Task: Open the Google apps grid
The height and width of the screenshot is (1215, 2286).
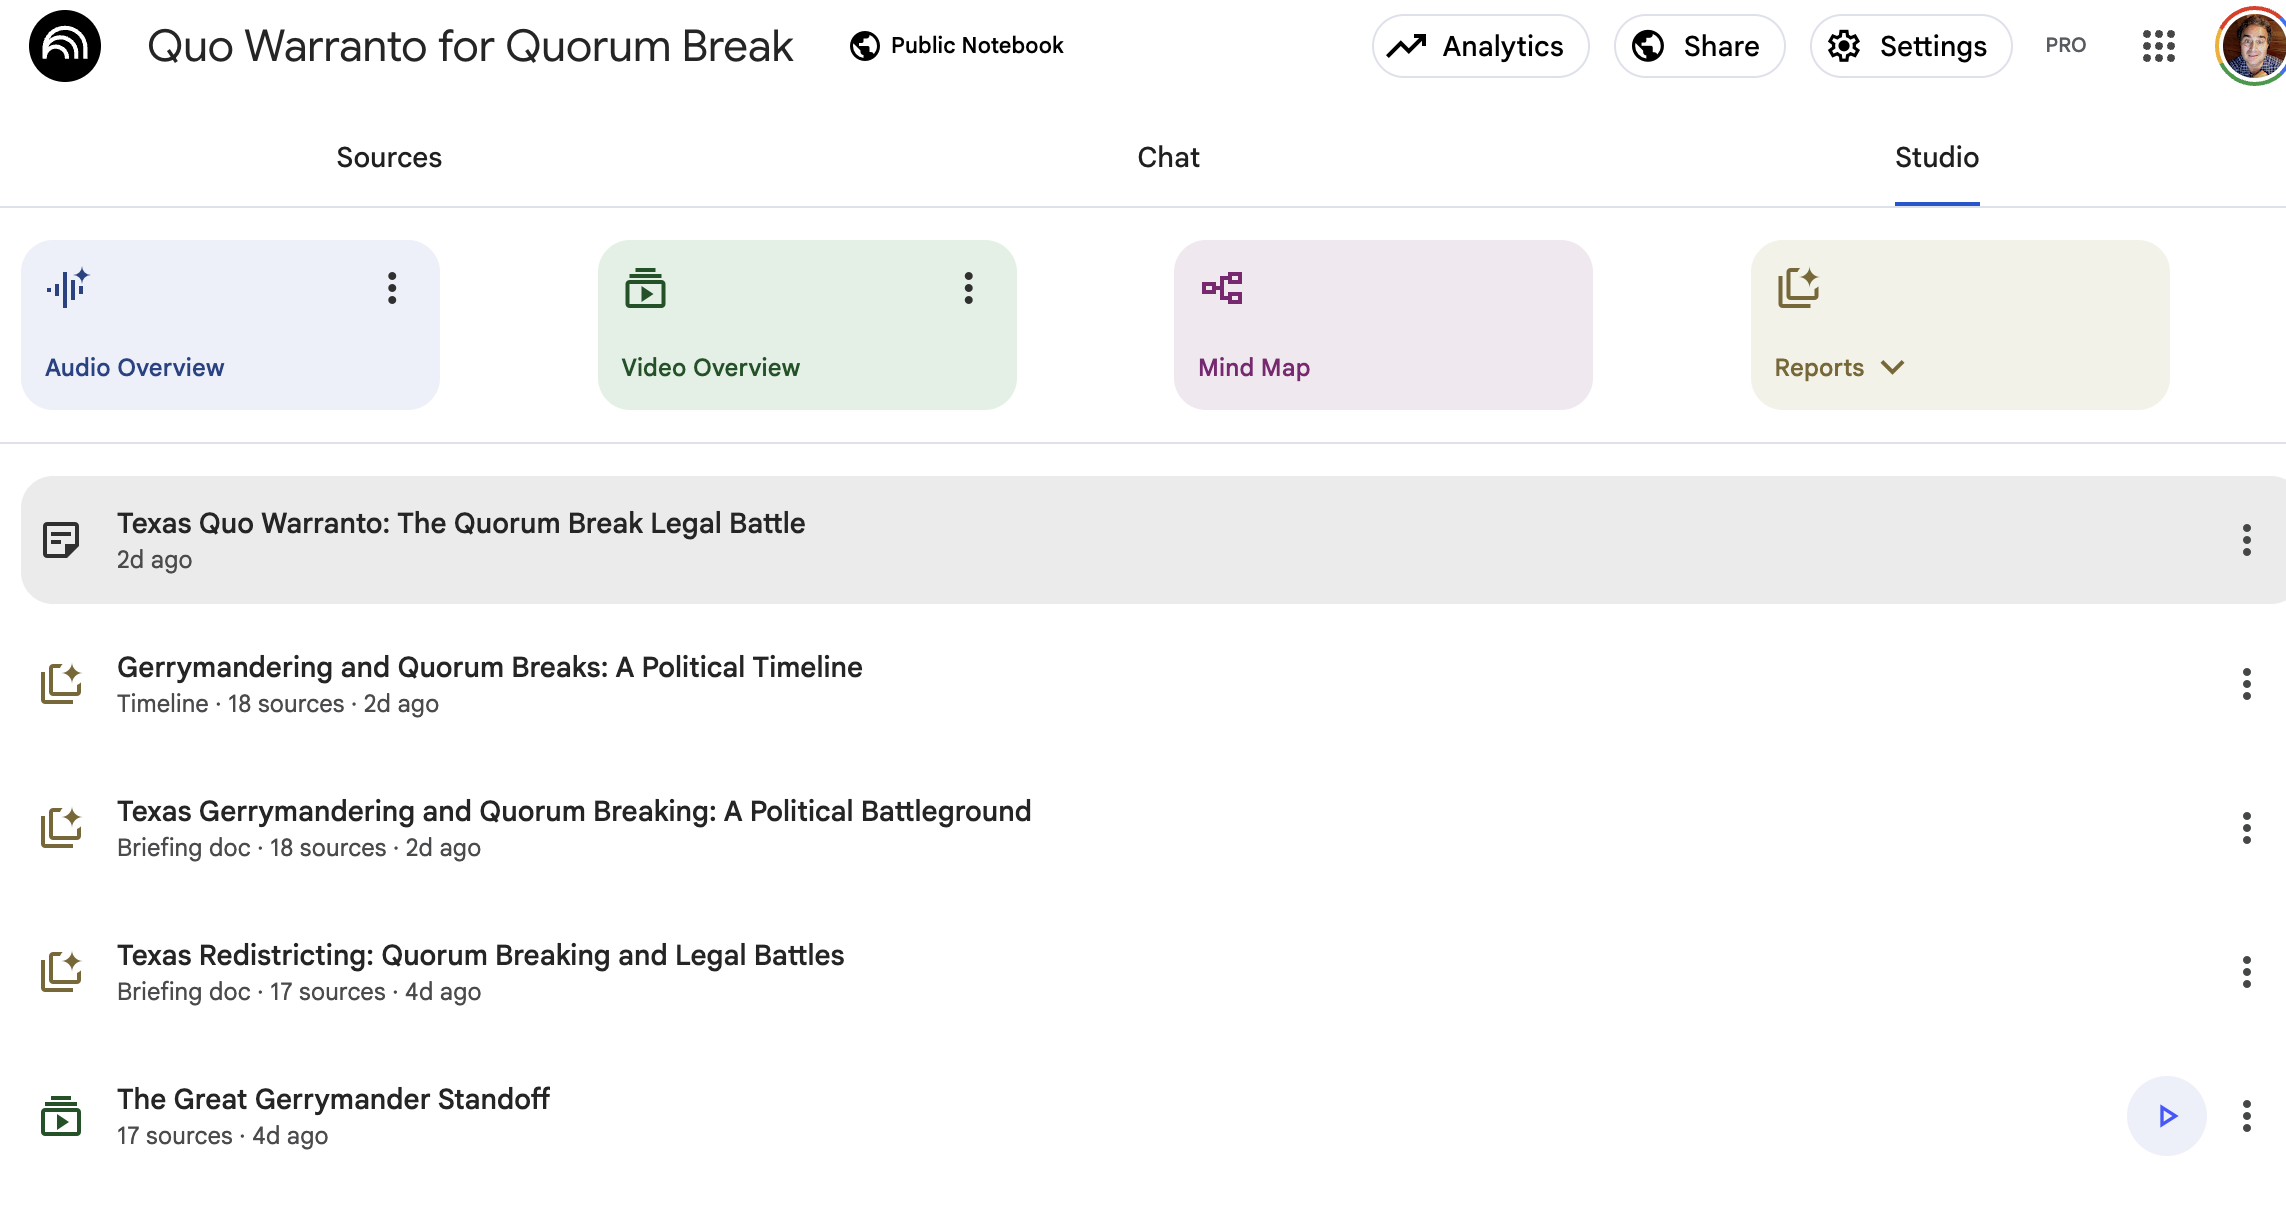Action: (2159, 46)
